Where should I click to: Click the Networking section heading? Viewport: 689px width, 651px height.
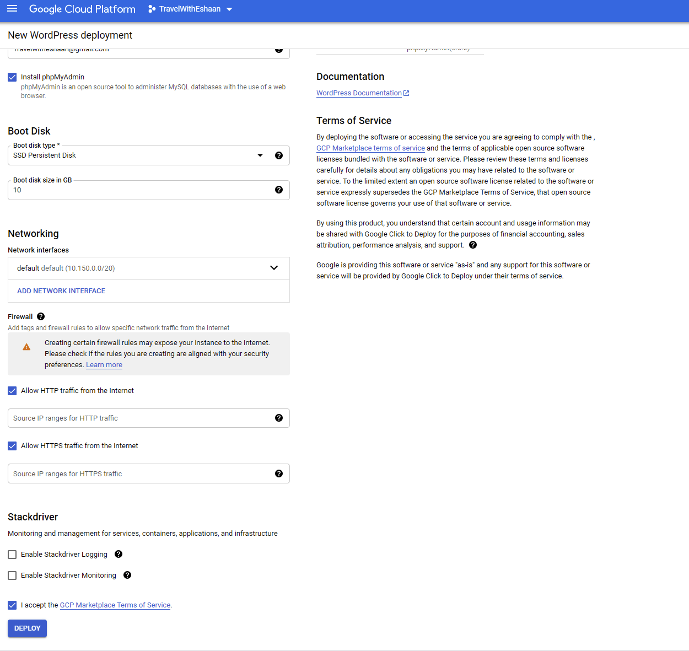click(x=33, y=234)
